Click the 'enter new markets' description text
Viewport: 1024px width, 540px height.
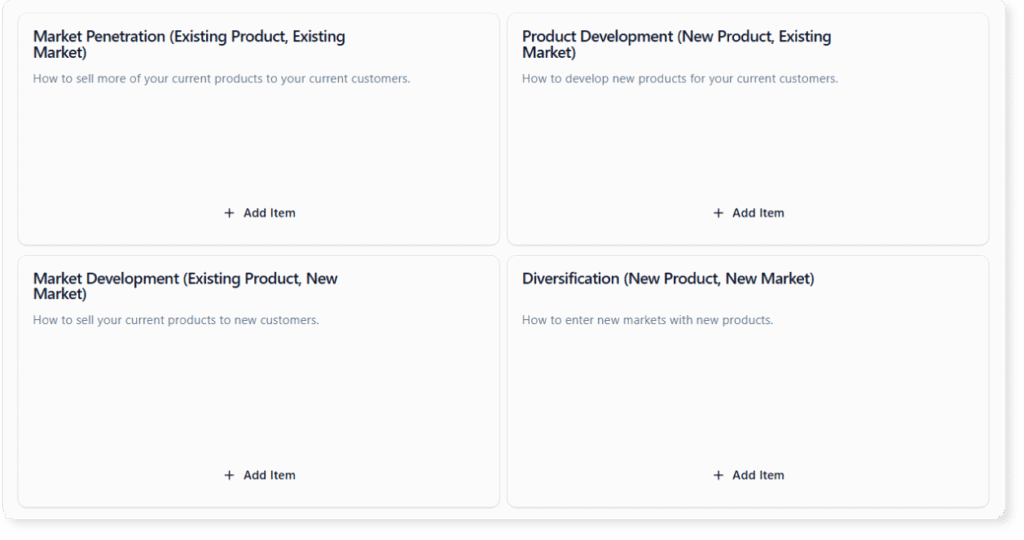coord(647,321)
